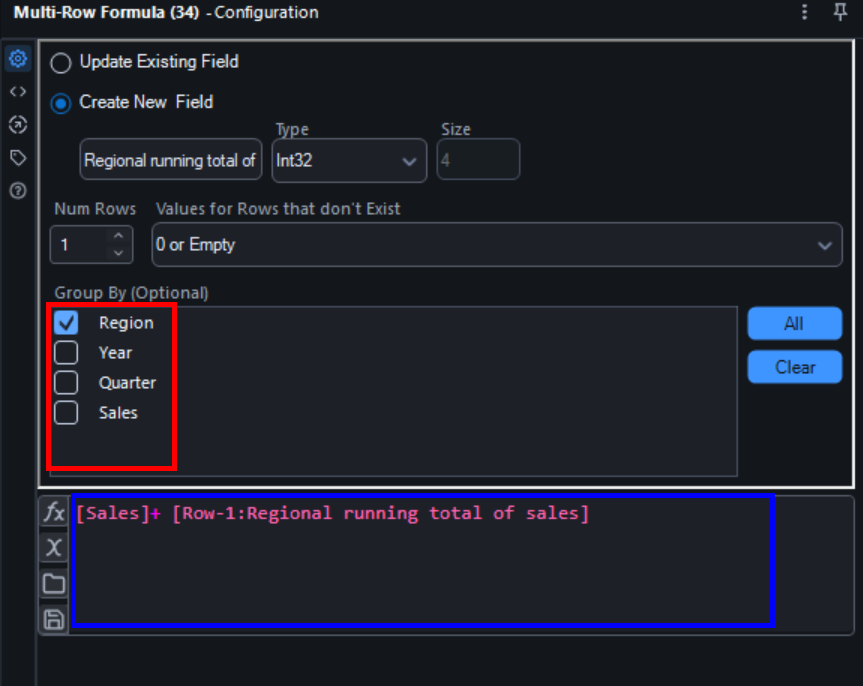Check the Quarter group by checkbox
This screenshot has height=686, width=863.
click(66, 383)
